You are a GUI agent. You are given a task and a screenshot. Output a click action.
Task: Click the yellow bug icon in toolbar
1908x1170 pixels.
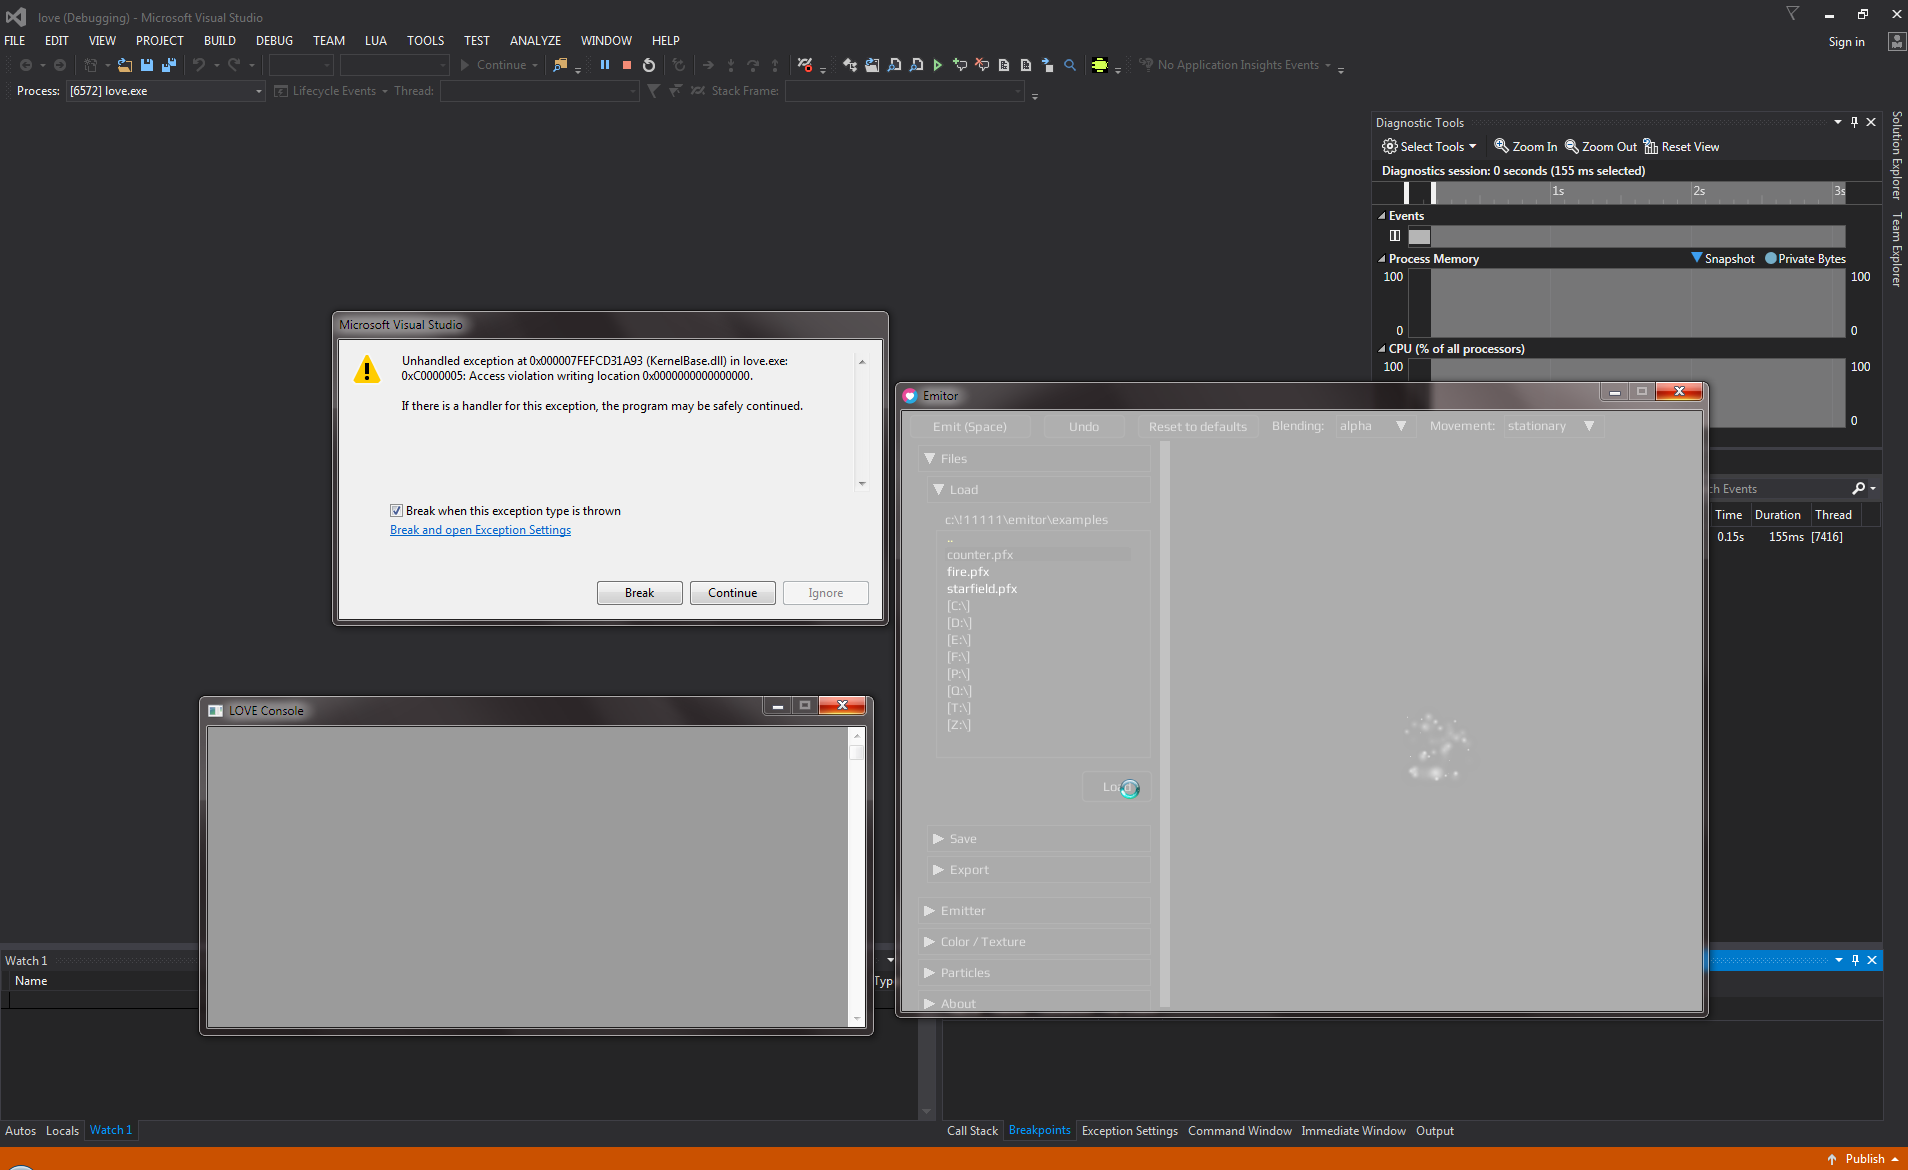click(1100, 65)
